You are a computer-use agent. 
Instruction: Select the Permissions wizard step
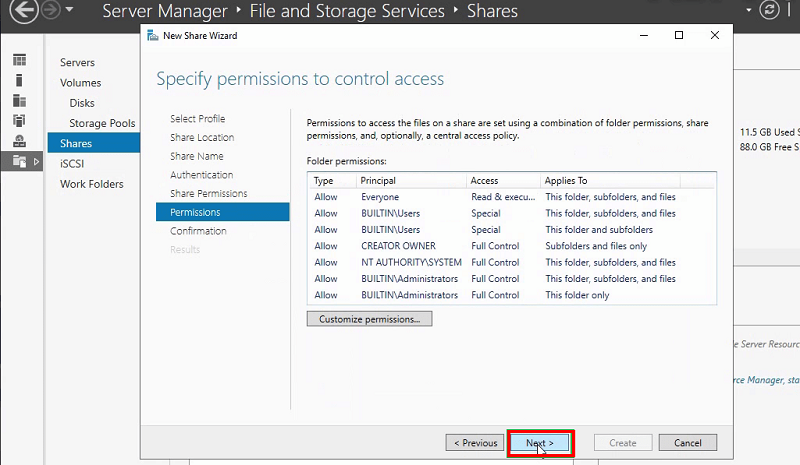coord(222,212)
